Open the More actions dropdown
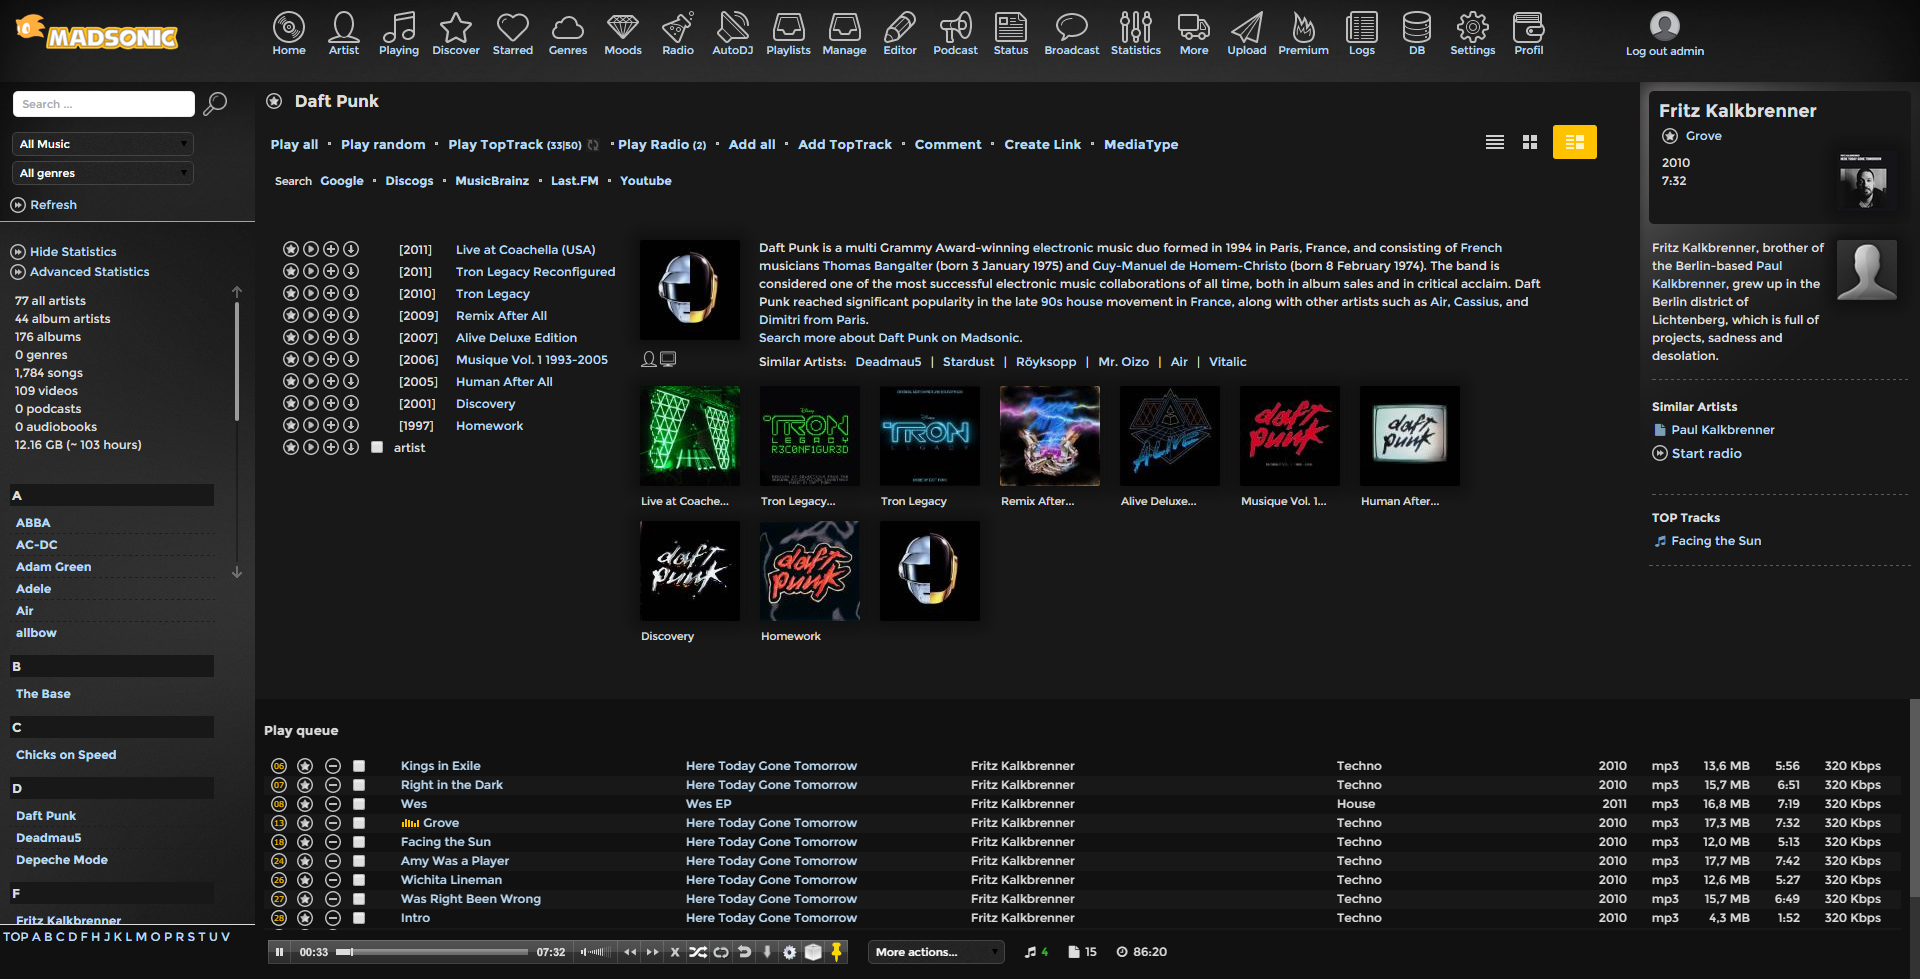The image size is (1920, 979). pos(935,952)
